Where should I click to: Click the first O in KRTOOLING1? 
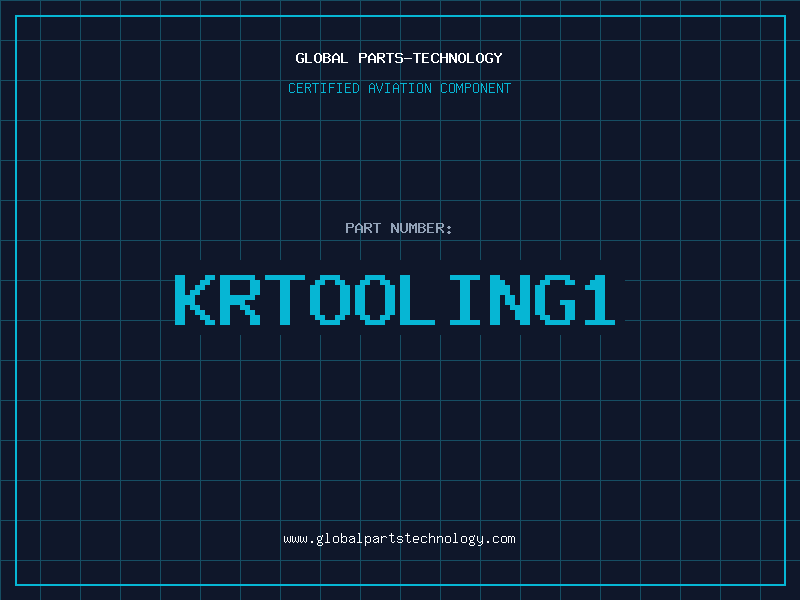[331, 299]
